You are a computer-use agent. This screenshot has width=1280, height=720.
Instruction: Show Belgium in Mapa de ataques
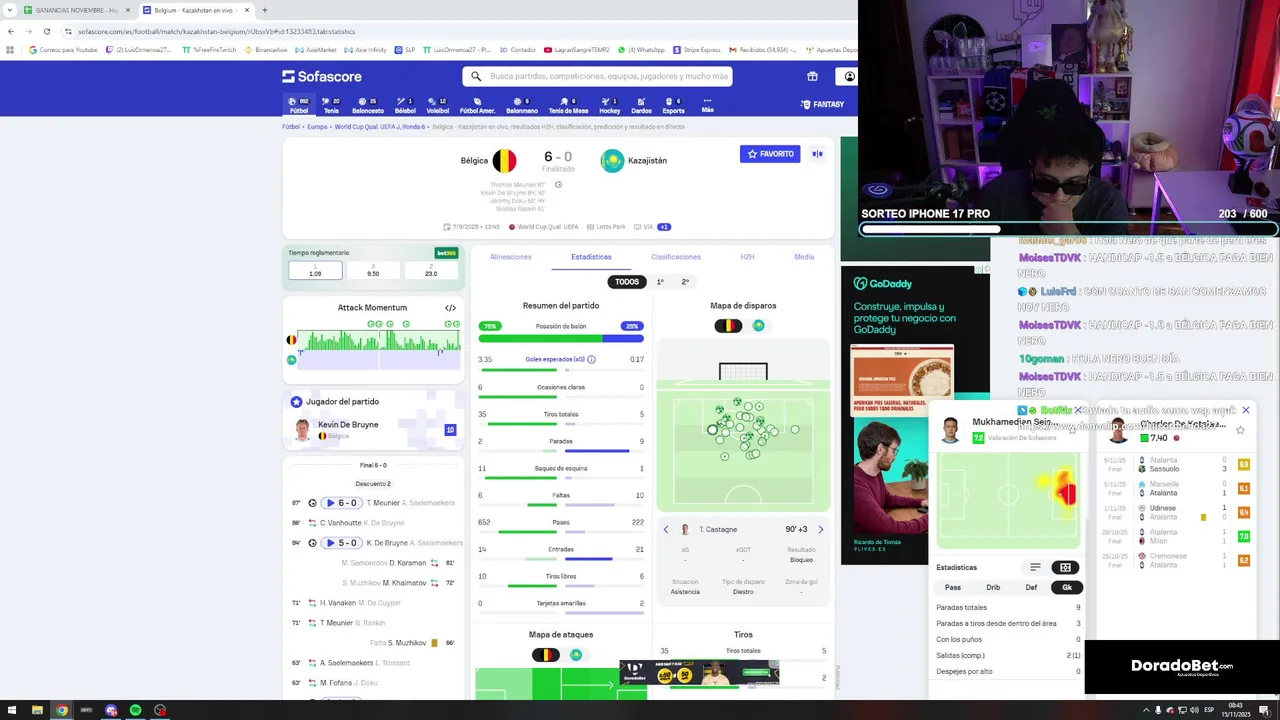tap(545, 655)
